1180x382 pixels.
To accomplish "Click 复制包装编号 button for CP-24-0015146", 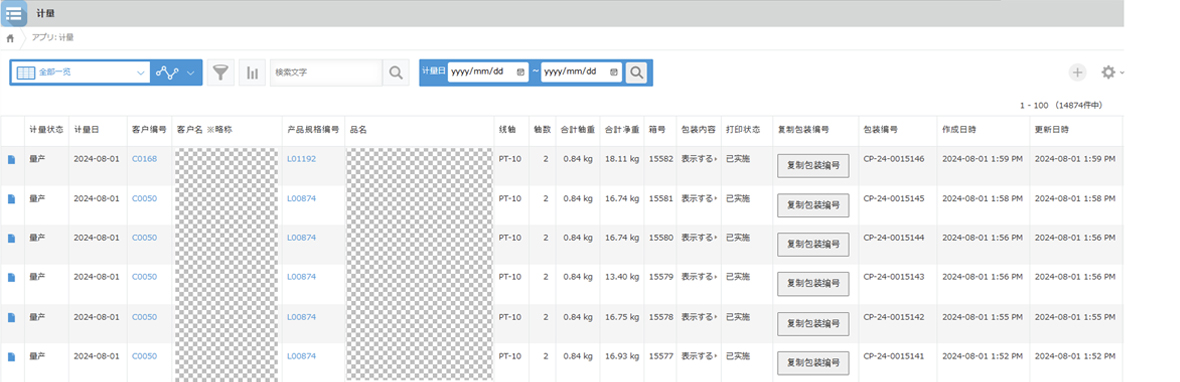I will coord(813,165).
